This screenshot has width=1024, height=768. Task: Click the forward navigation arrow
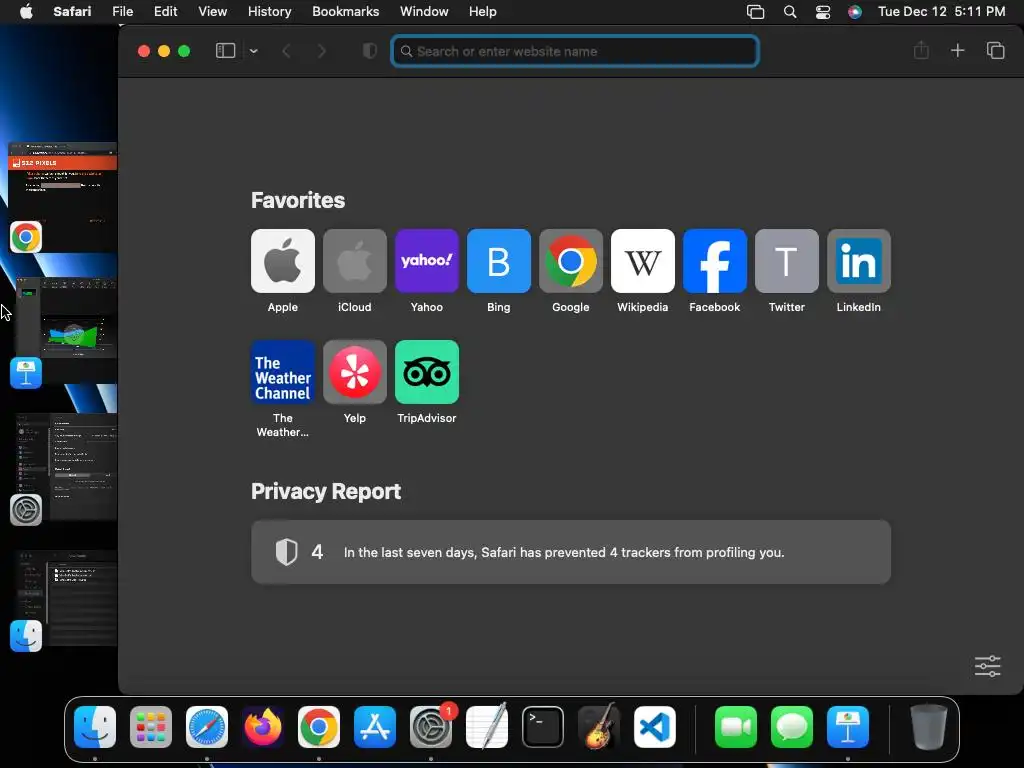click(x=321, y=51)
